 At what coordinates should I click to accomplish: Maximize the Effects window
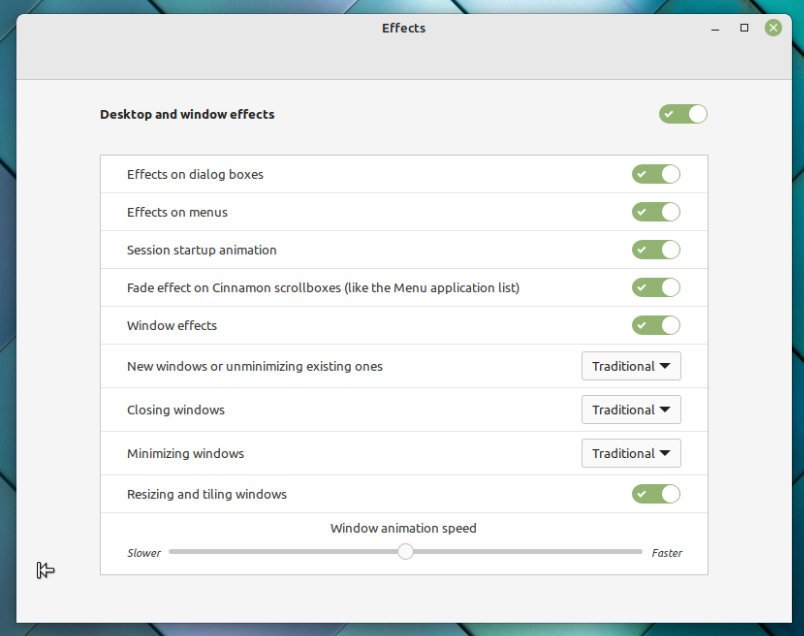(x=744, y=28)
